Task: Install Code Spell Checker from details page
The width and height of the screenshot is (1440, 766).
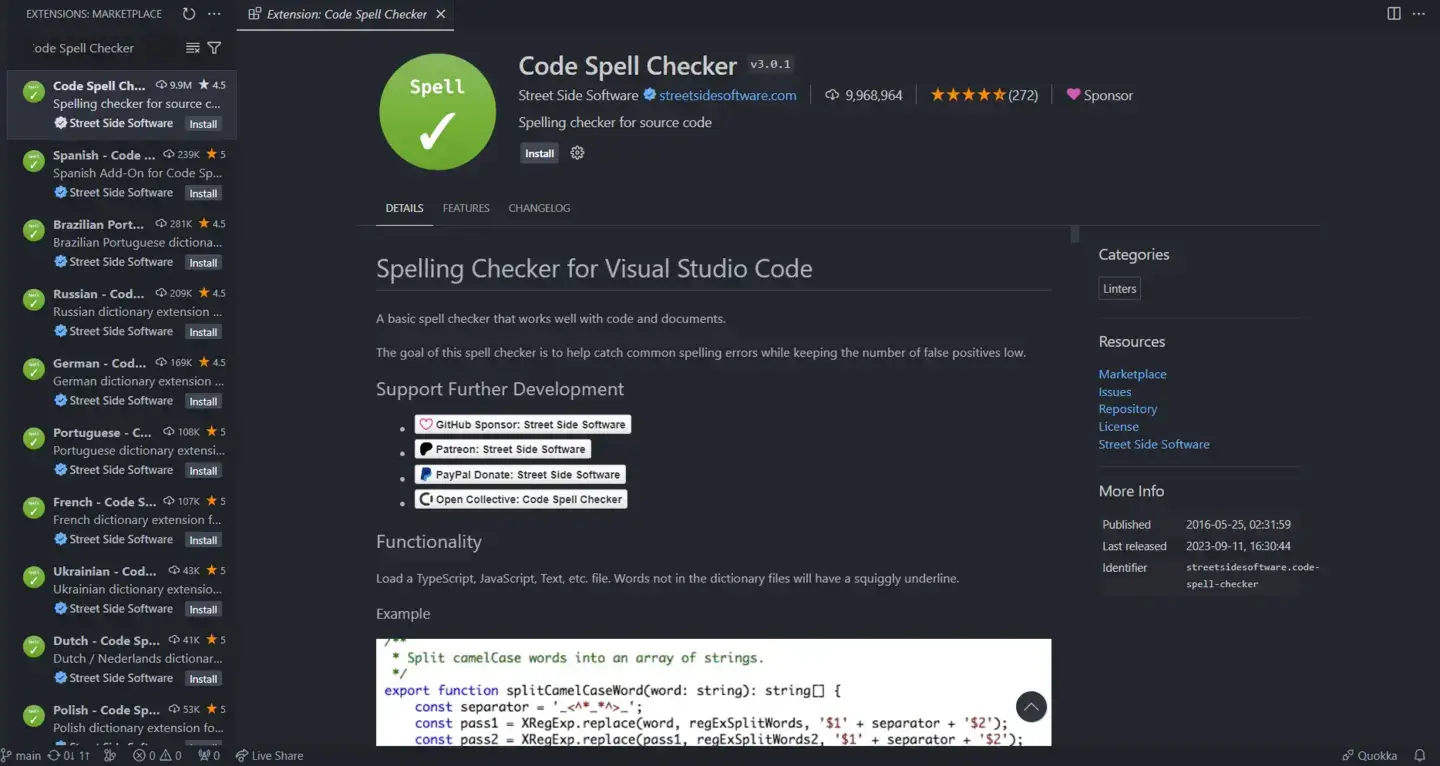Action: click(x=539, y=153)
